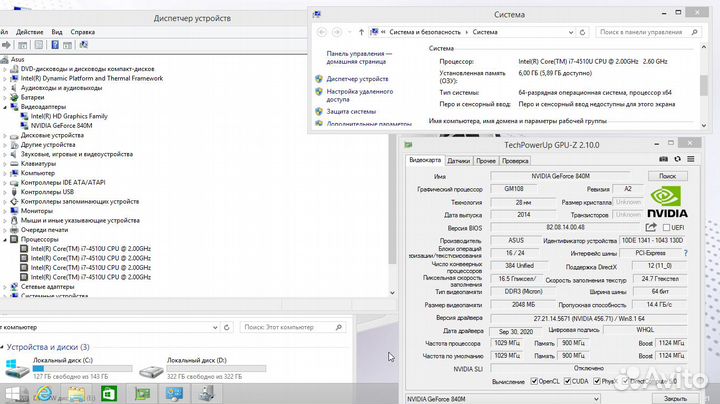The image size is (720, 404).
Task: Select NVIDIA GeForce 840M display adapter
Action: coord(62,125)
